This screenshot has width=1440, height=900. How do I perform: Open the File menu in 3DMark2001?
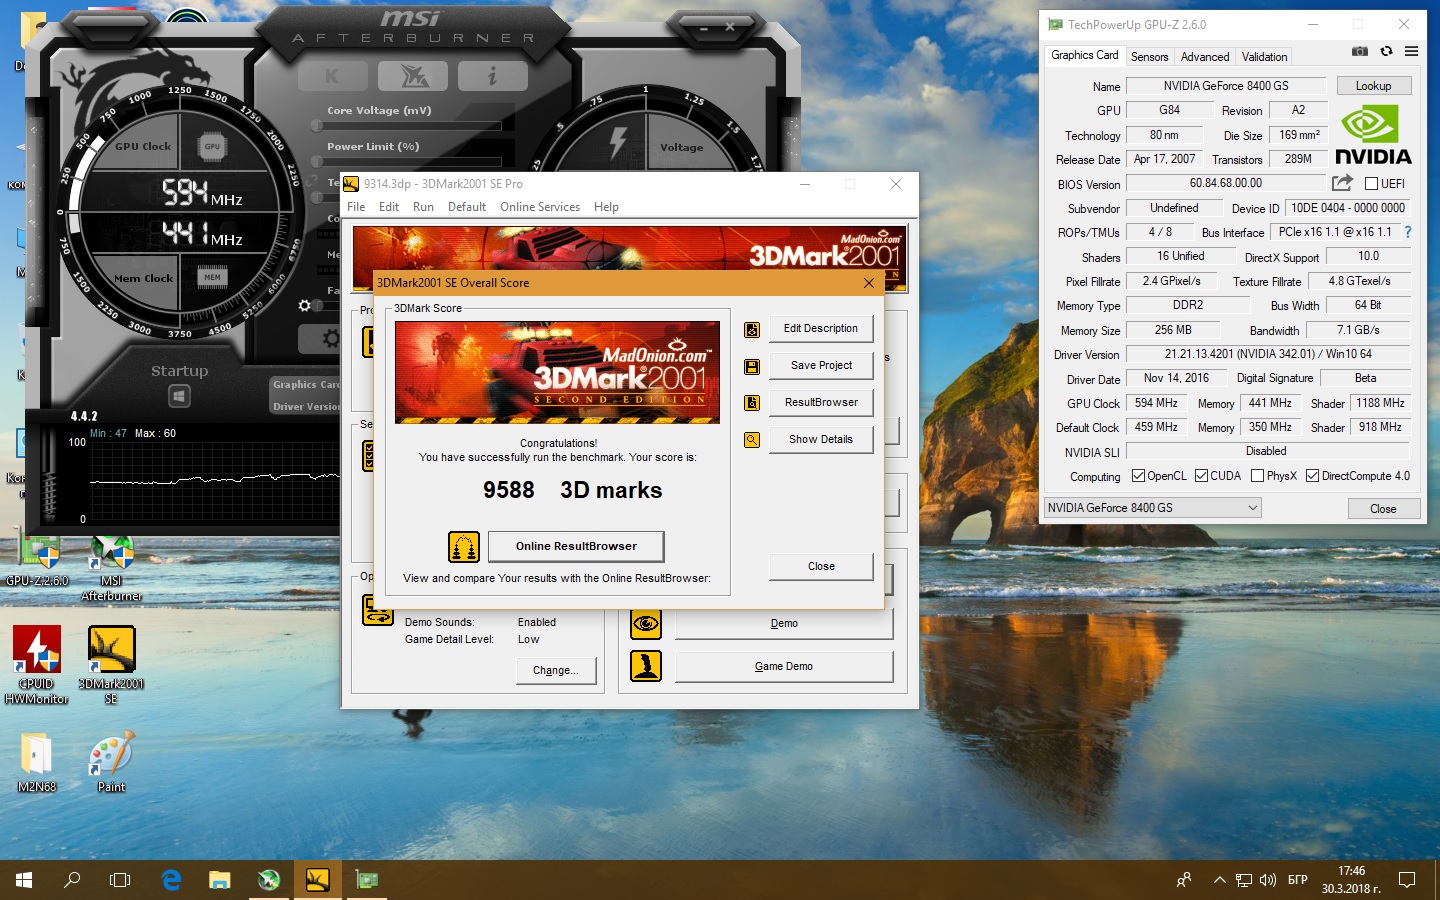(356, 207)
